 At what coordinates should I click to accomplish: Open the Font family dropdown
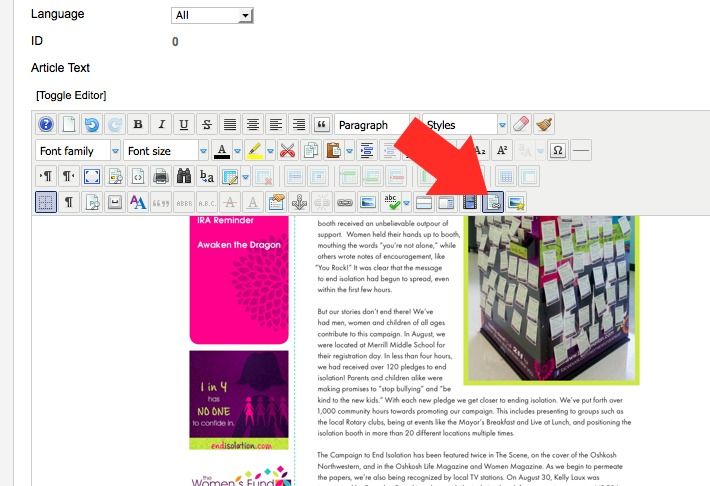78,150
